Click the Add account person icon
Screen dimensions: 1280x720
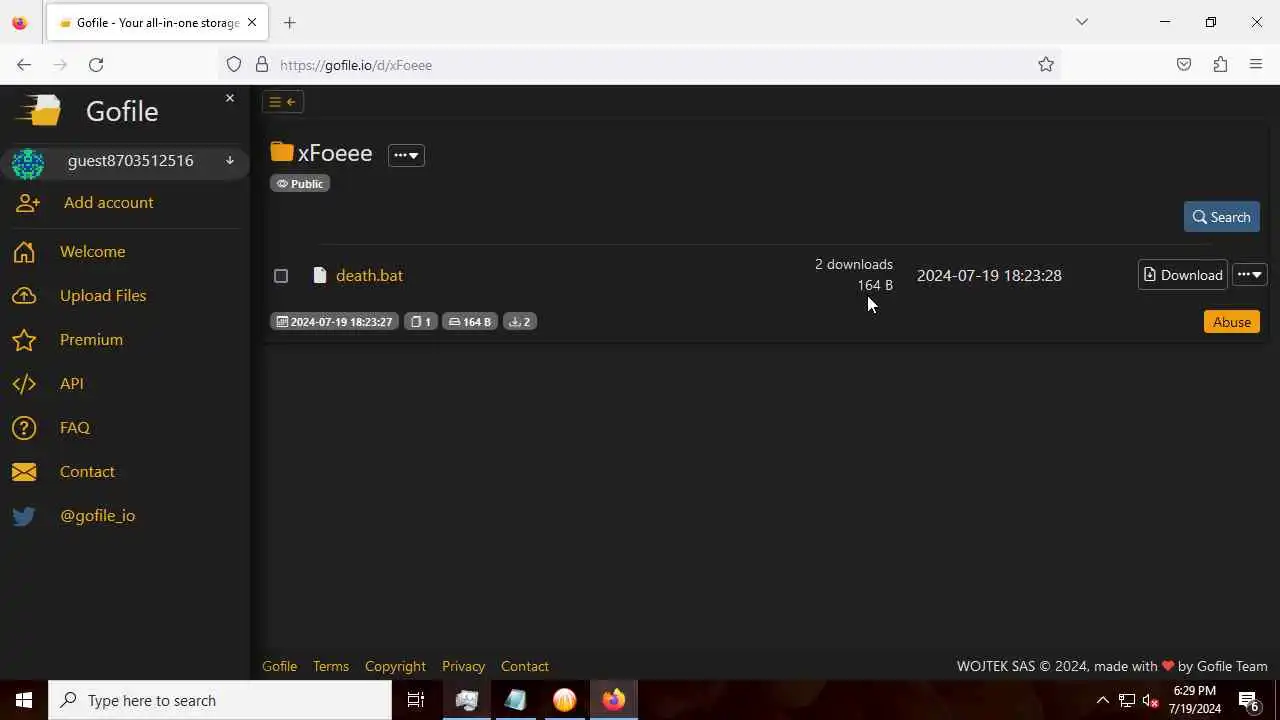click(x=28, y=203)
